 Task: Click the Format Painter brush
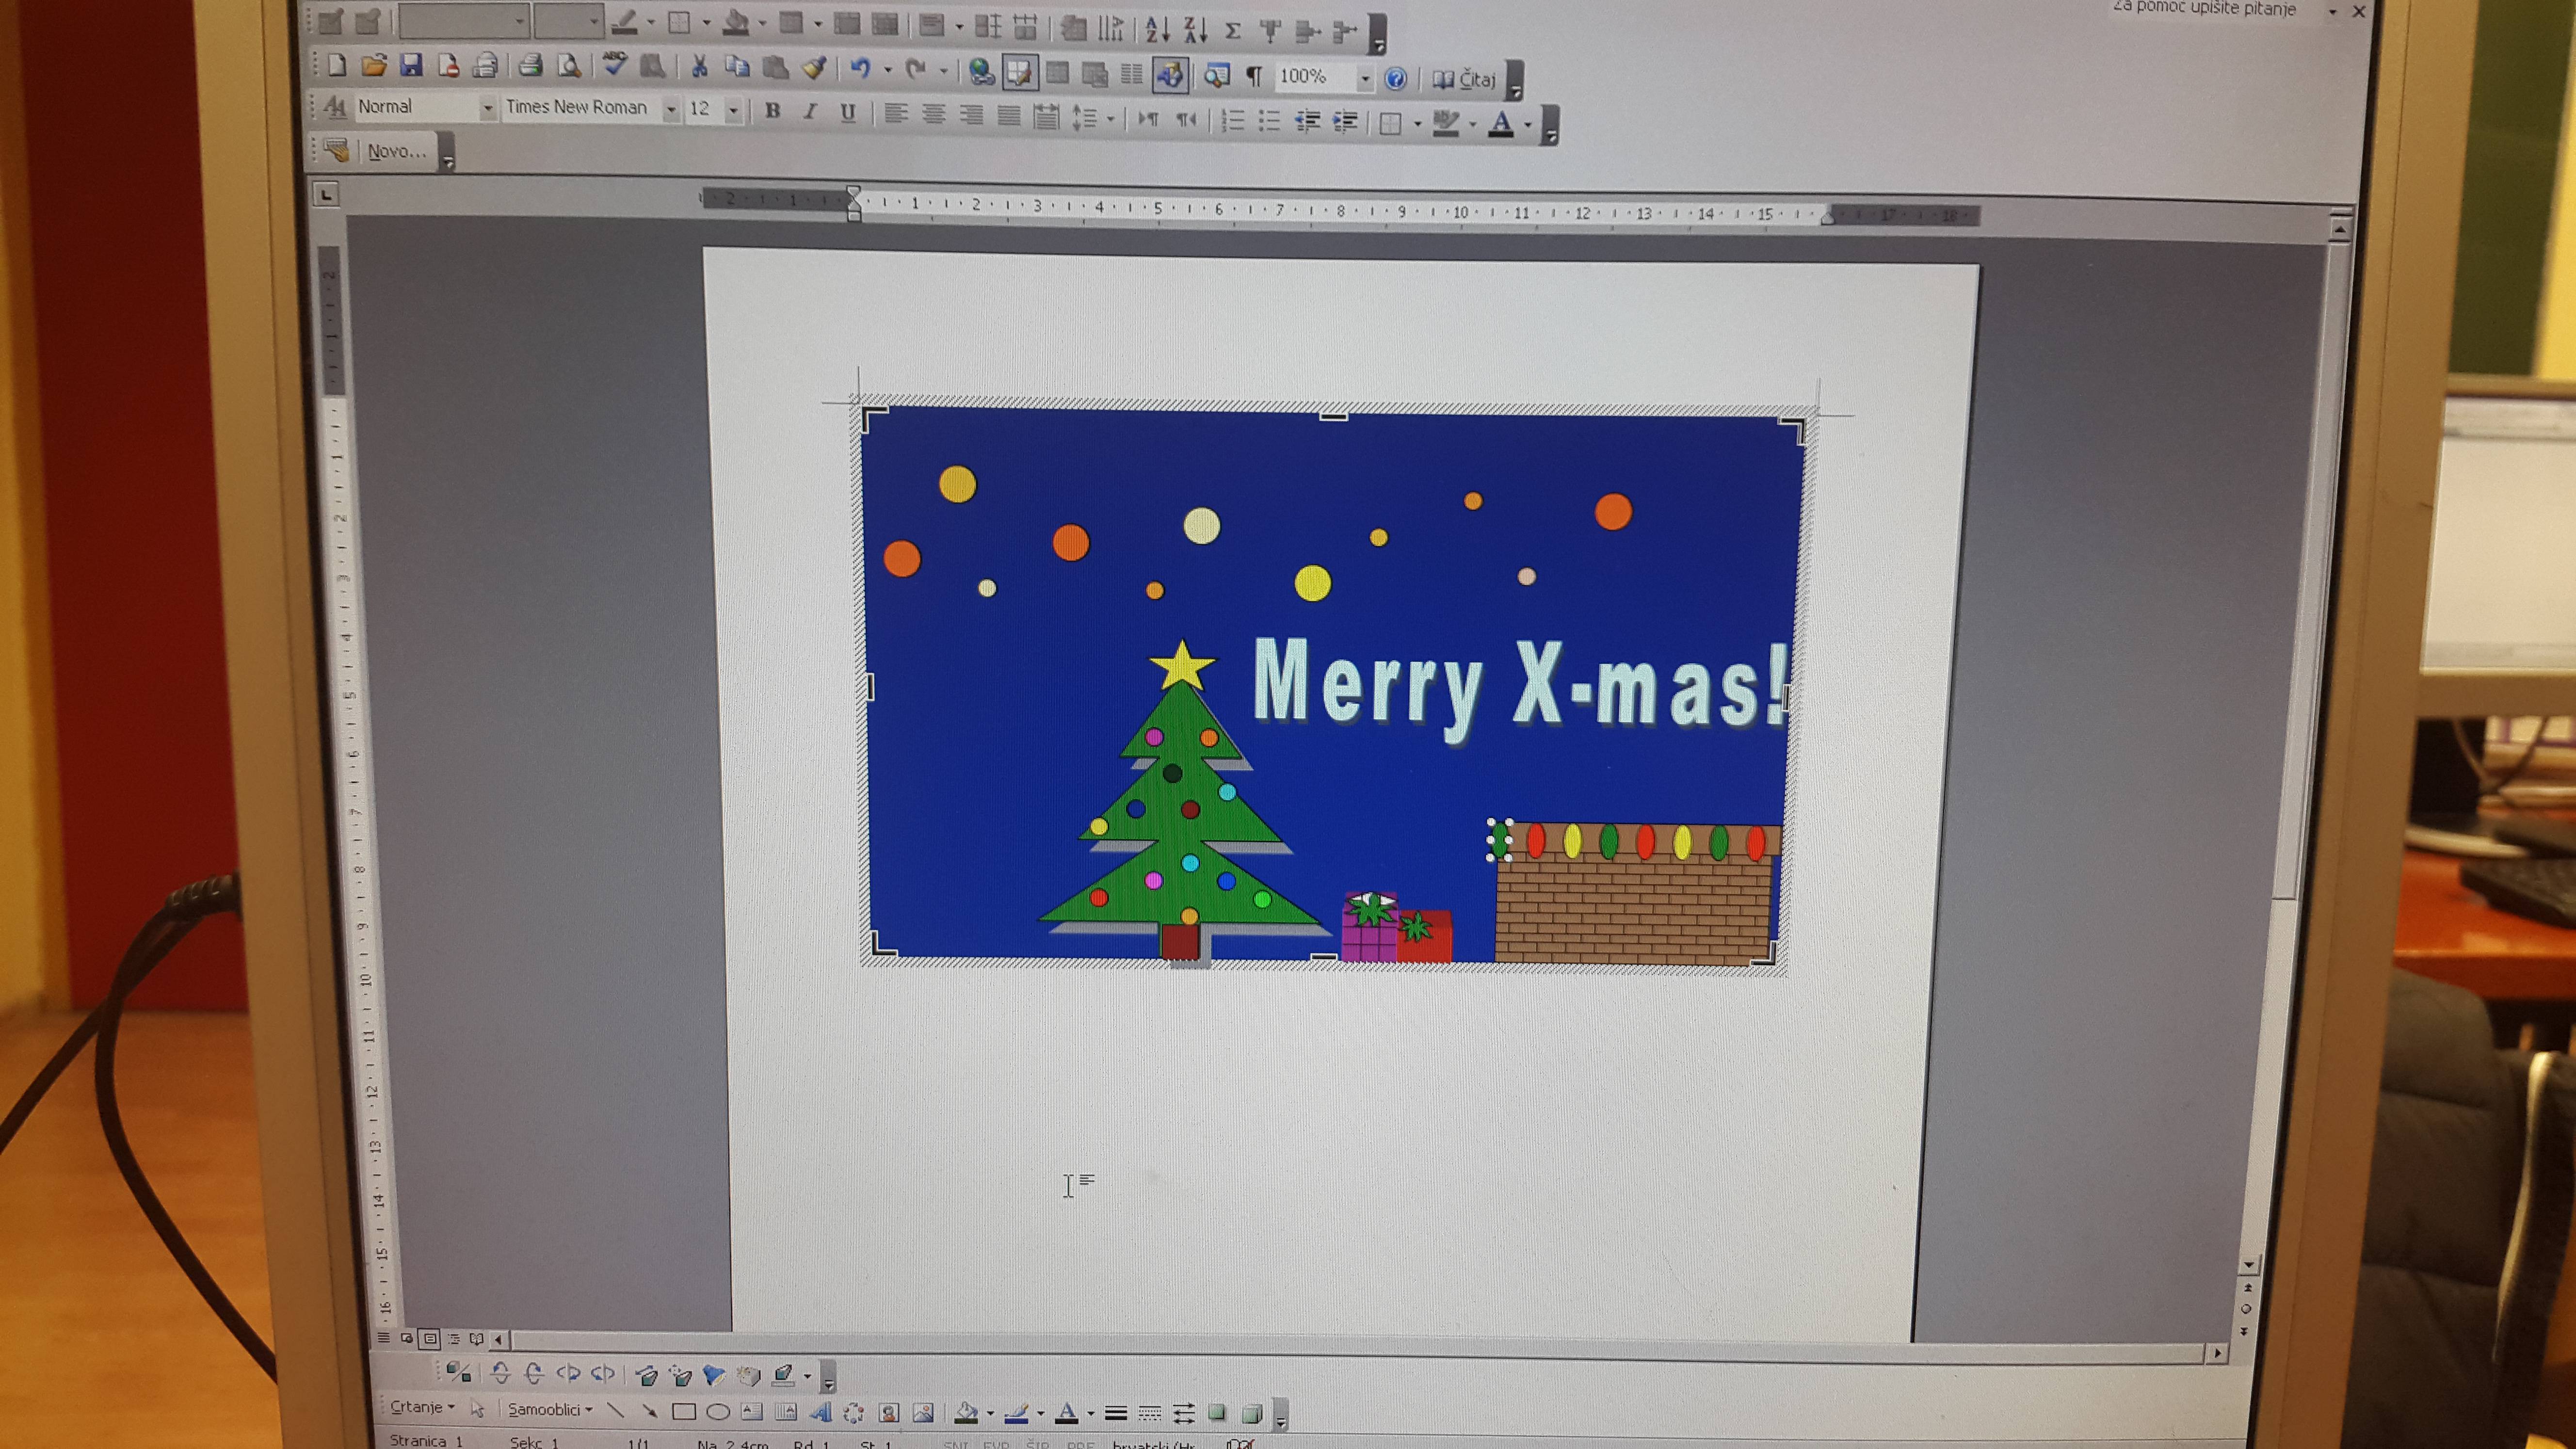coord(814,68)
